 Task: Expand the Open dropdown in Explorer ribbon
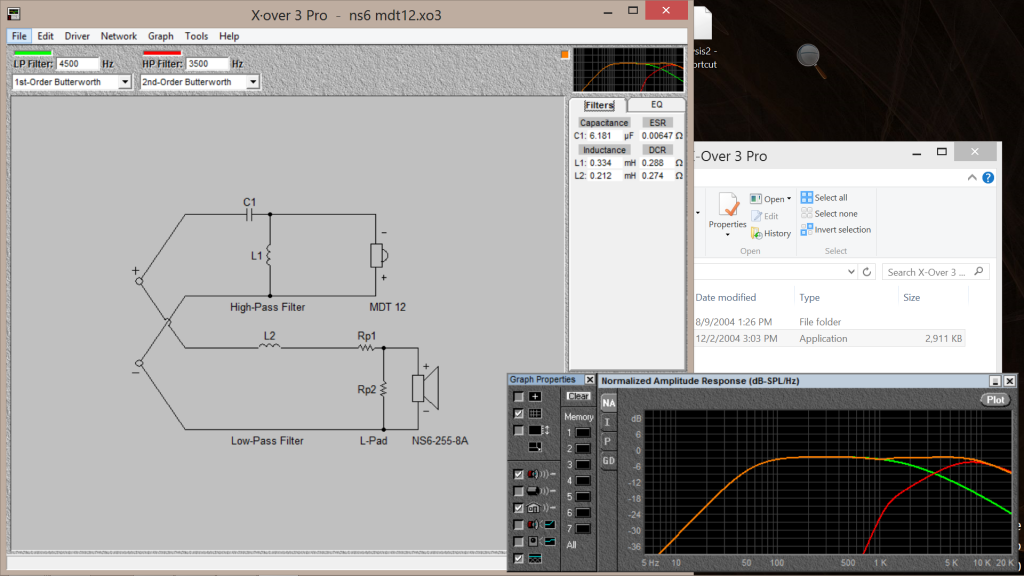point(789,199)
